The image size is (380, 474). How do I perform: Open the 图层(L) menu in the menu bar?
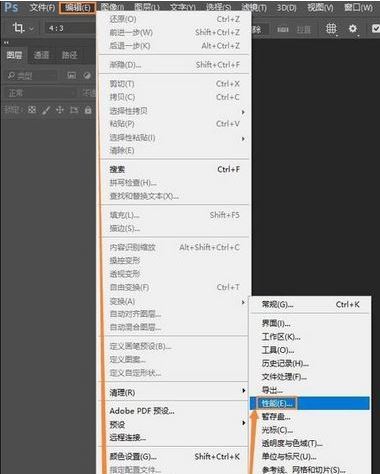point(147,7)
